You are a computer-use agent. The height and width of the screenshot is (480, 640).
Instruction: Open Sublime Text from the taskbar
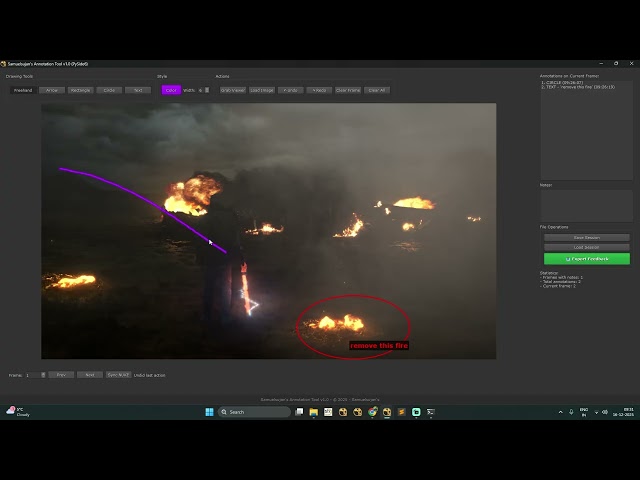click(401, 412)
